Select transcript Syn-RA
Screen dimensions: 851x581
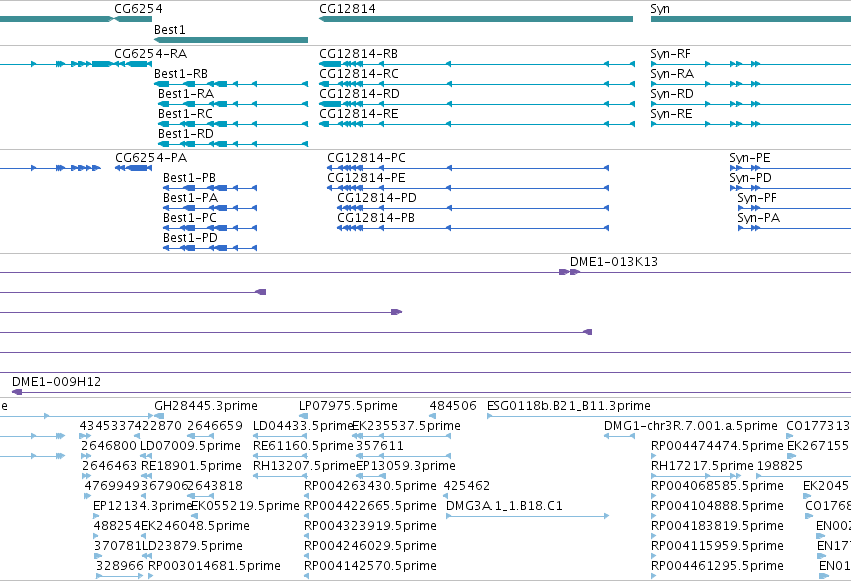tap(672, 74)
